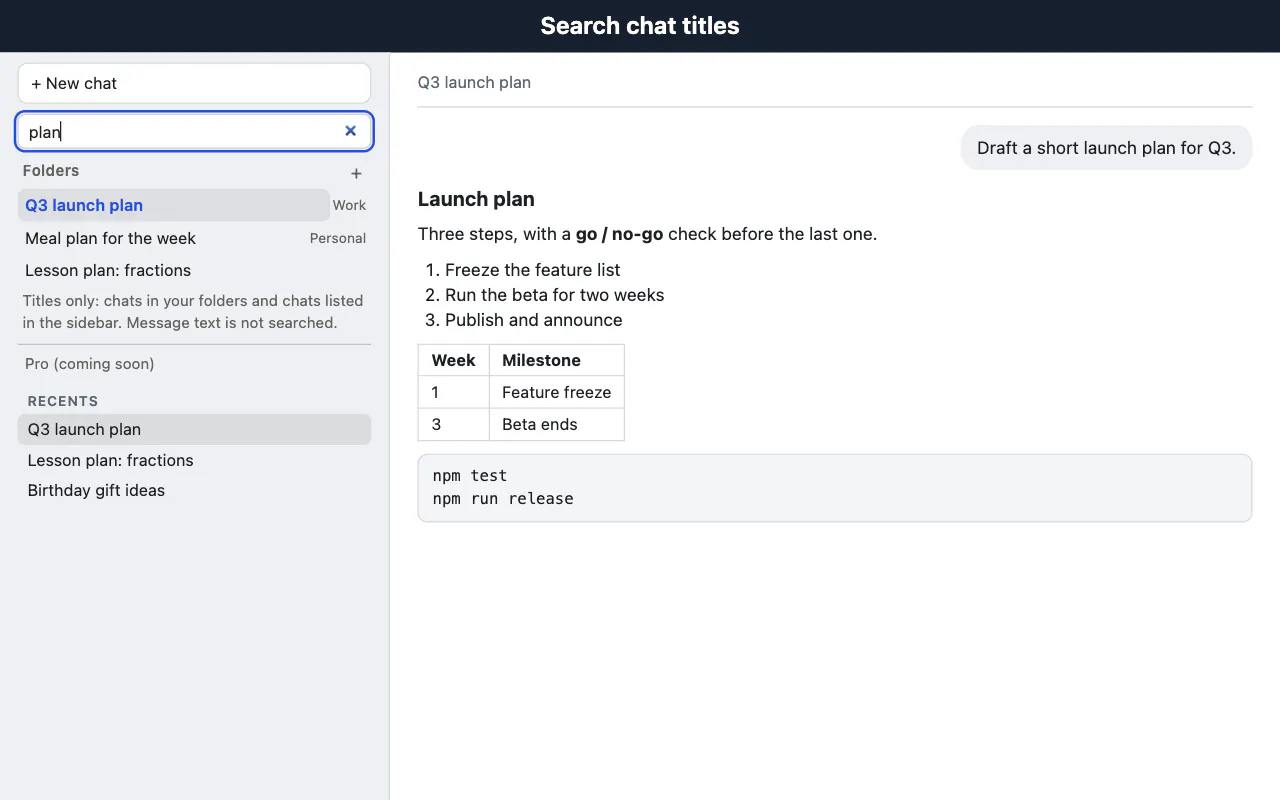Click the Launch plan heading in the reply

tap(476, 199)
